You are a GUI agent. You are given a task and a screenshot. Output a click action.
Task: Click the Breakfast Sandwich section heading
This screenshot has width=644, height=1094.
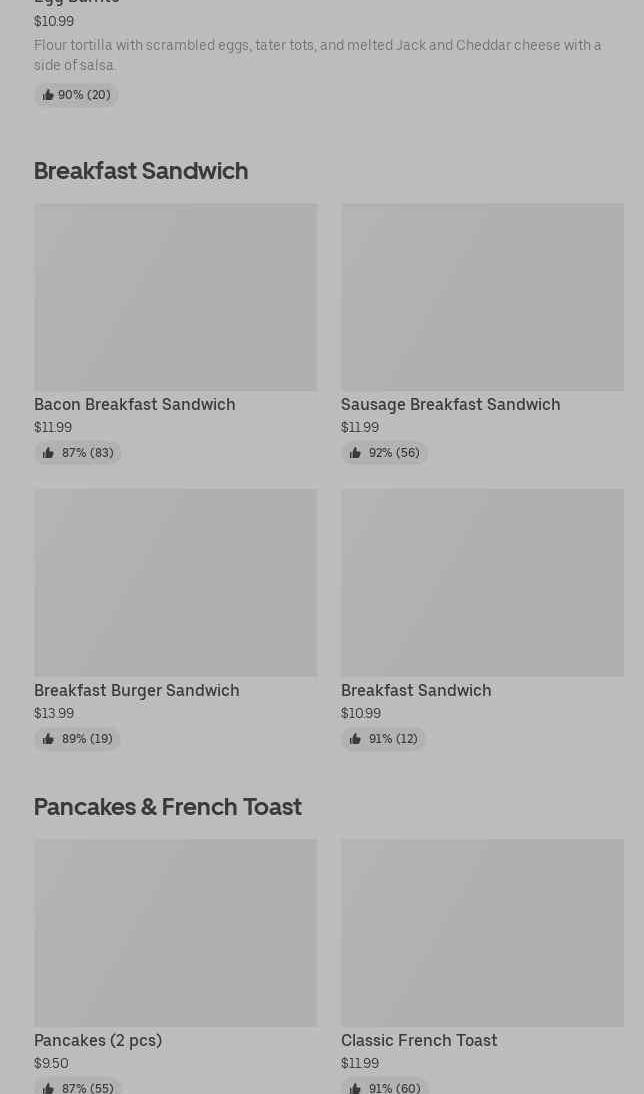(141, 171)
